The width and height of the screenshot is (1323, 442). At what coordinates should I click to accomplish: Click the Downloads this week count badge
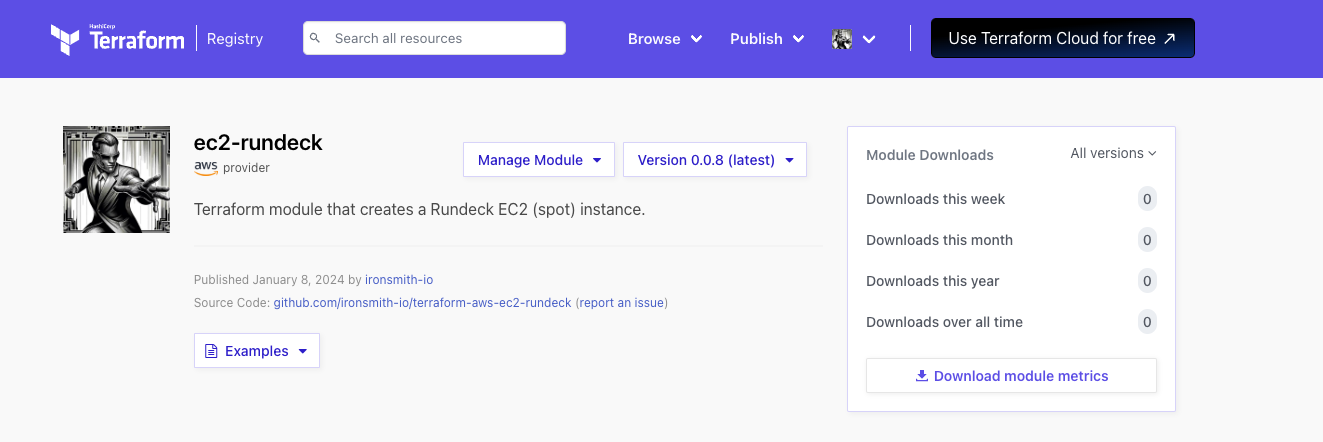1147,199
